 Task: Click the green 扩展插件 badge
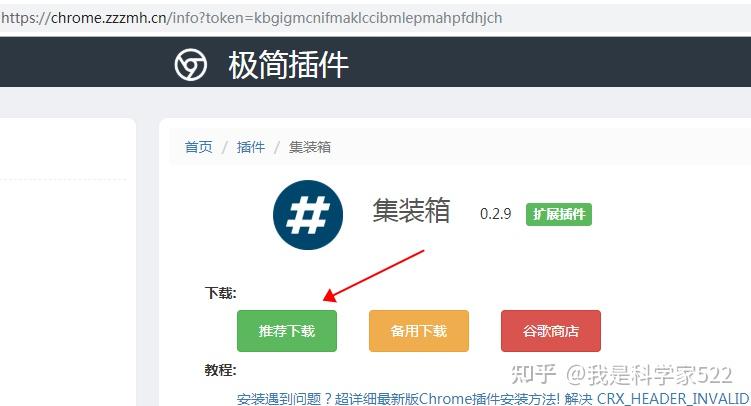click(x=559, y=214)
